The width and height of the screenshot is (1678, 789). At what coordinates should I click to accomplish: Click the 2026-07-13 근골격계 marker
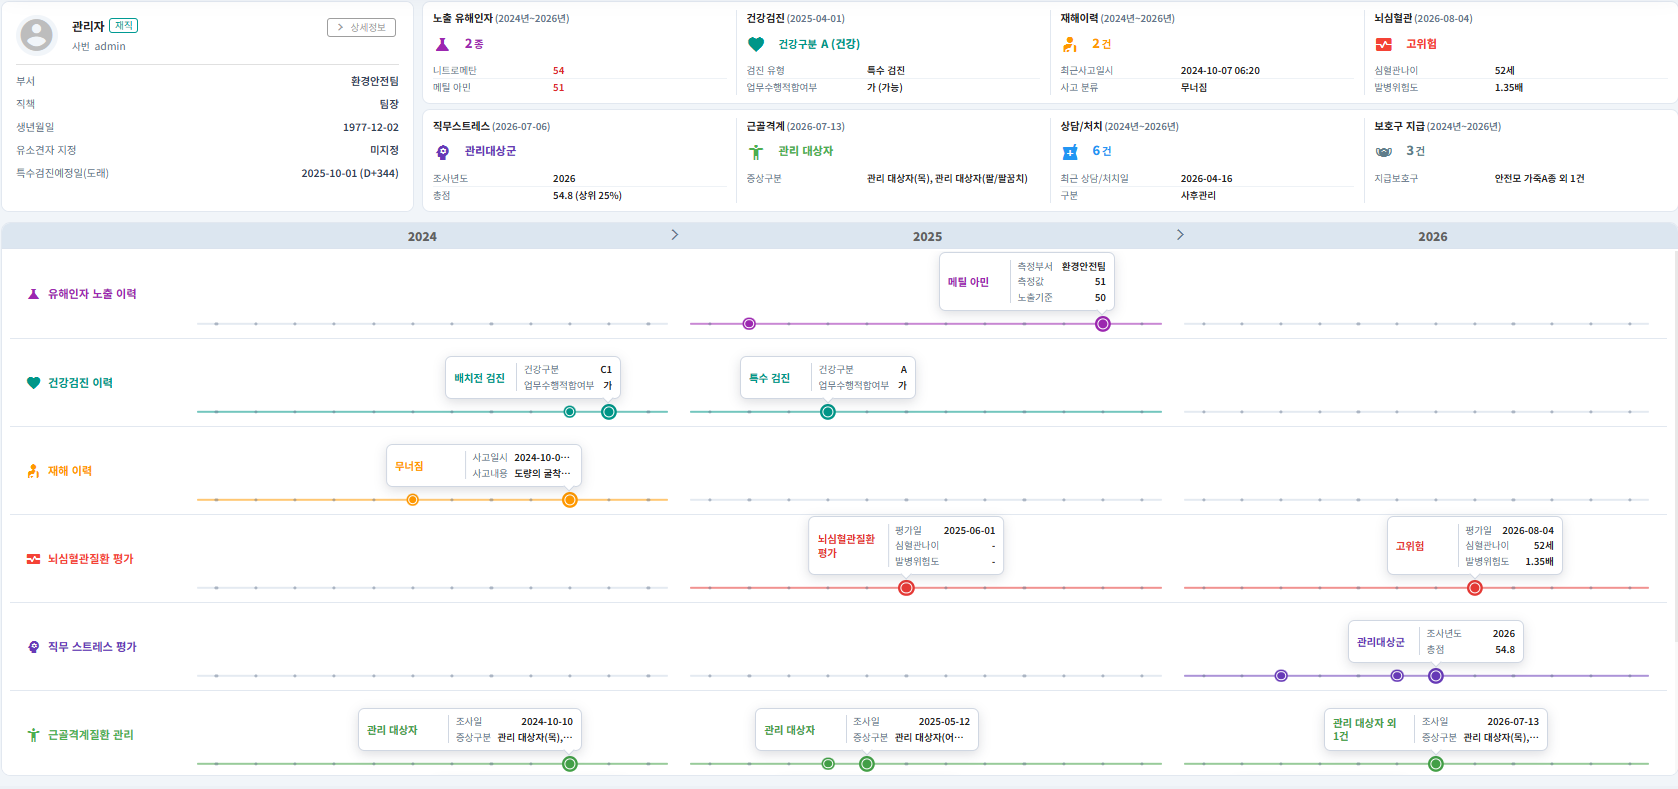1436,764
